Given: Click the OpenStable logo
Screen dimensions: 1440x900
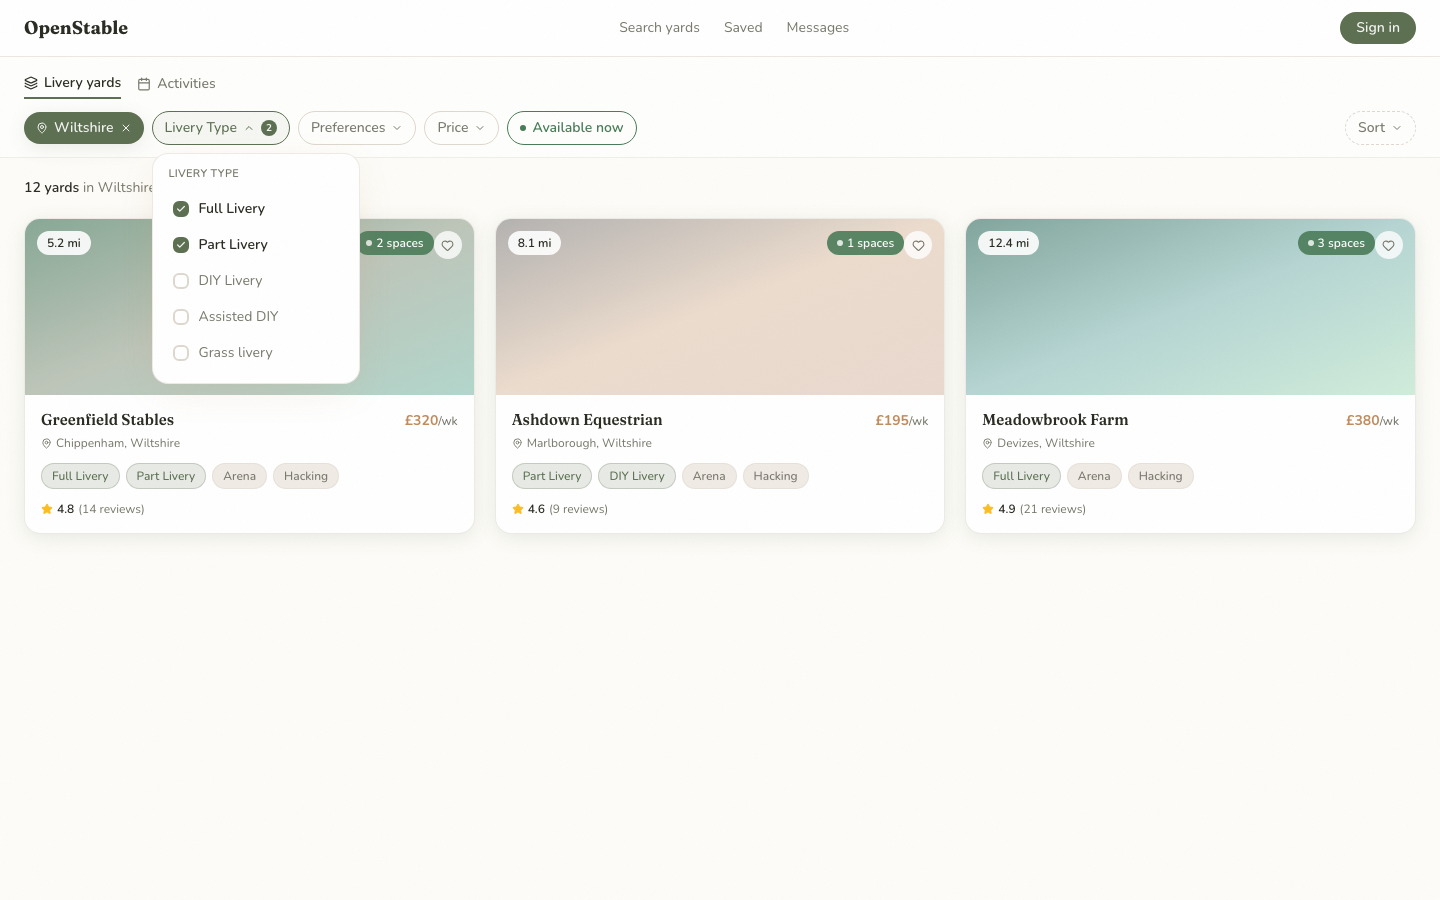Looking at the screenshot, I should point(76,28).
